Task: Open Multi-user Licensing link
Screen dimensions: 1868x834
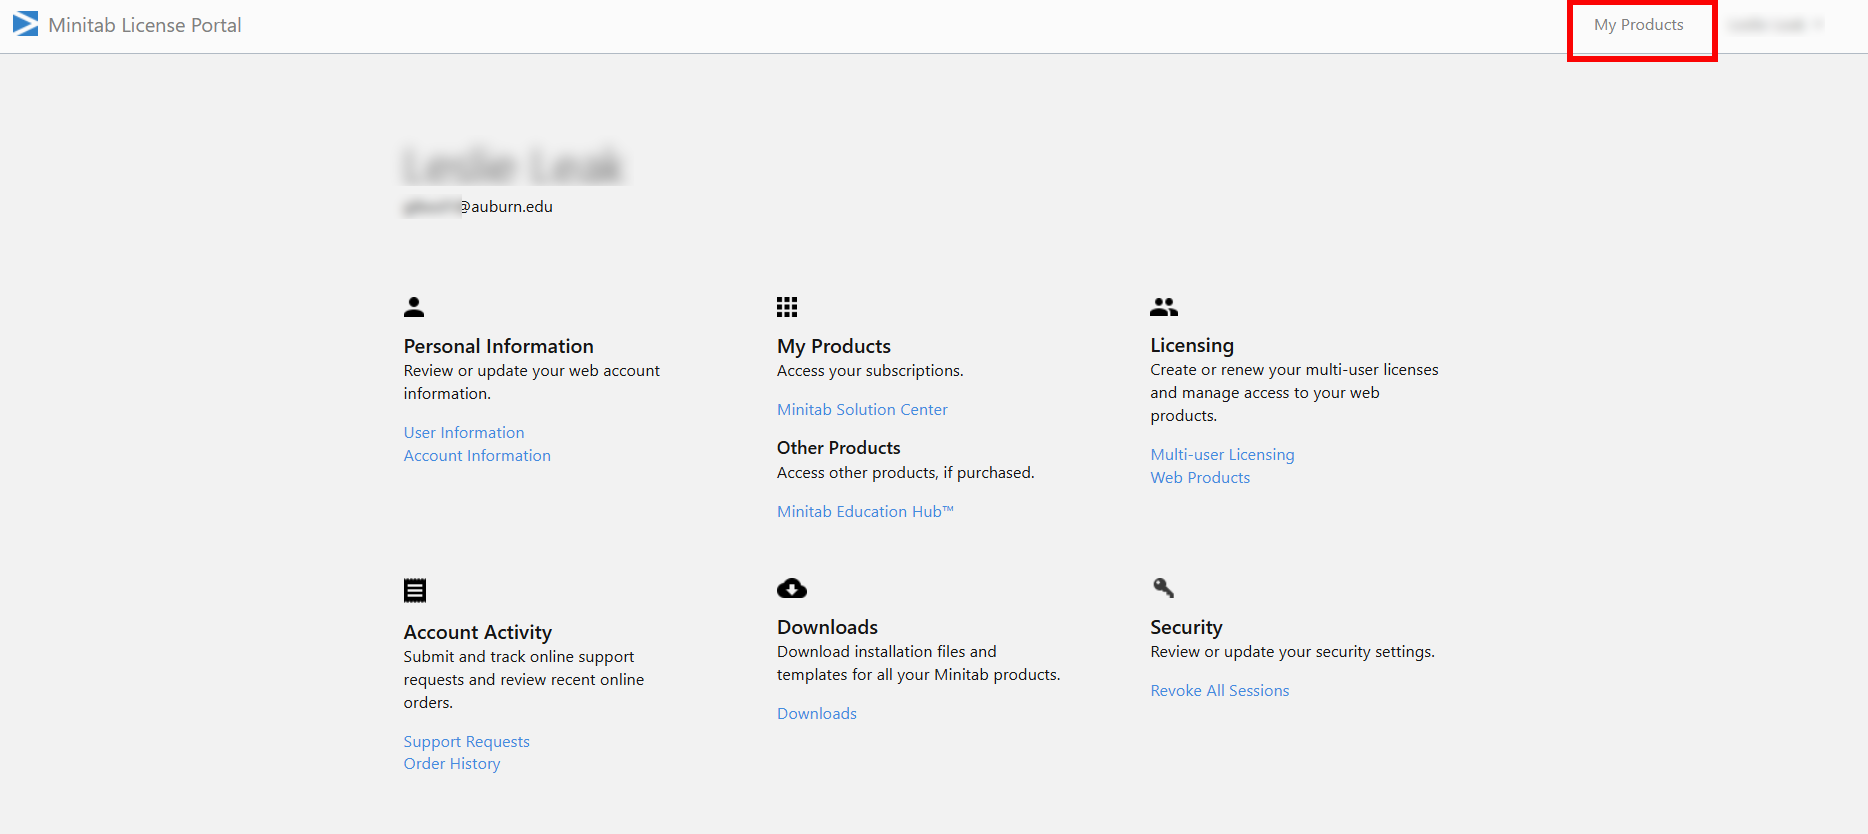Action: click(x=1222, y=454)
